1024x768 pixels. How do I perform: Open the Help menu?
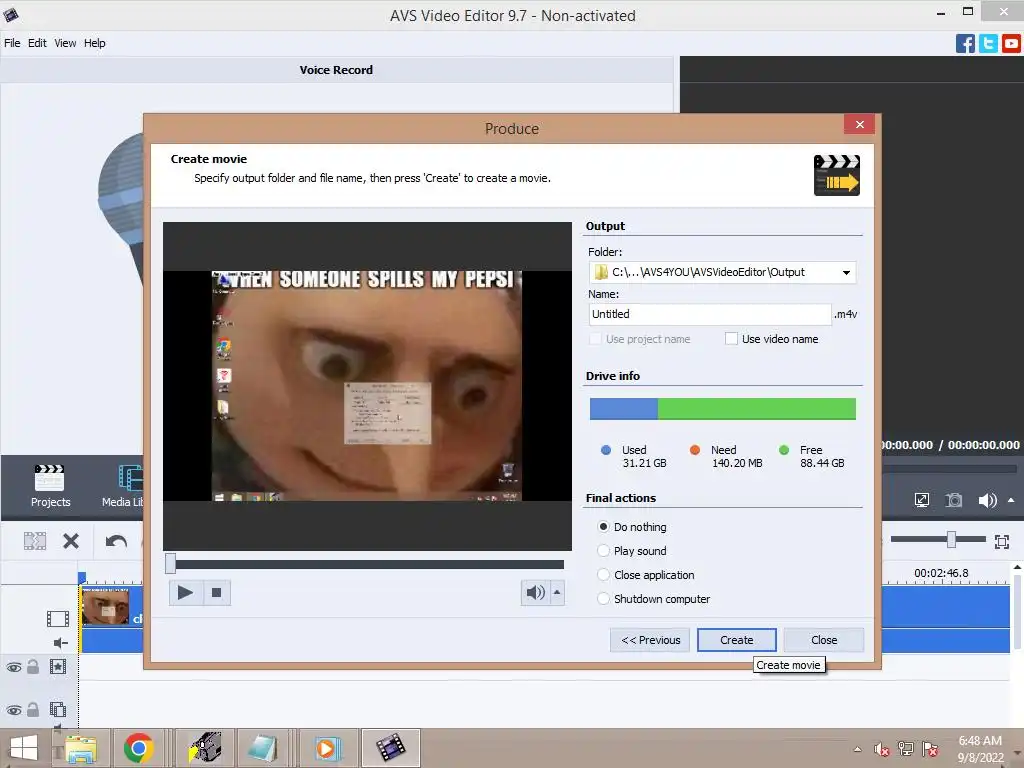(x=94, y=43)
